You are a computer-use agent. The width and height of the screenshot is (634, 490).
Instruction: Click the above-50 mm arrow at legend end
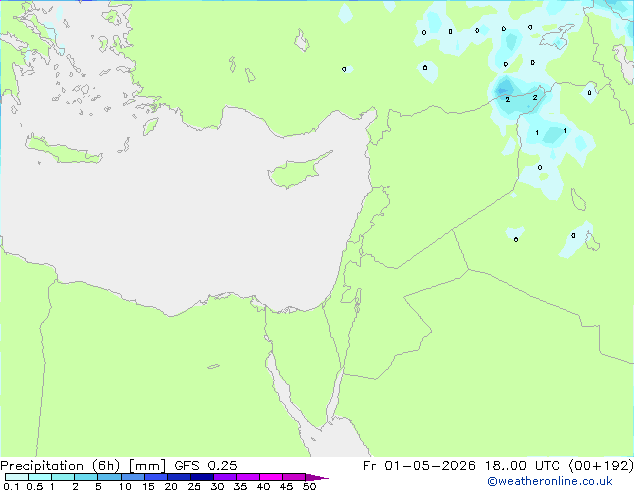317,477
